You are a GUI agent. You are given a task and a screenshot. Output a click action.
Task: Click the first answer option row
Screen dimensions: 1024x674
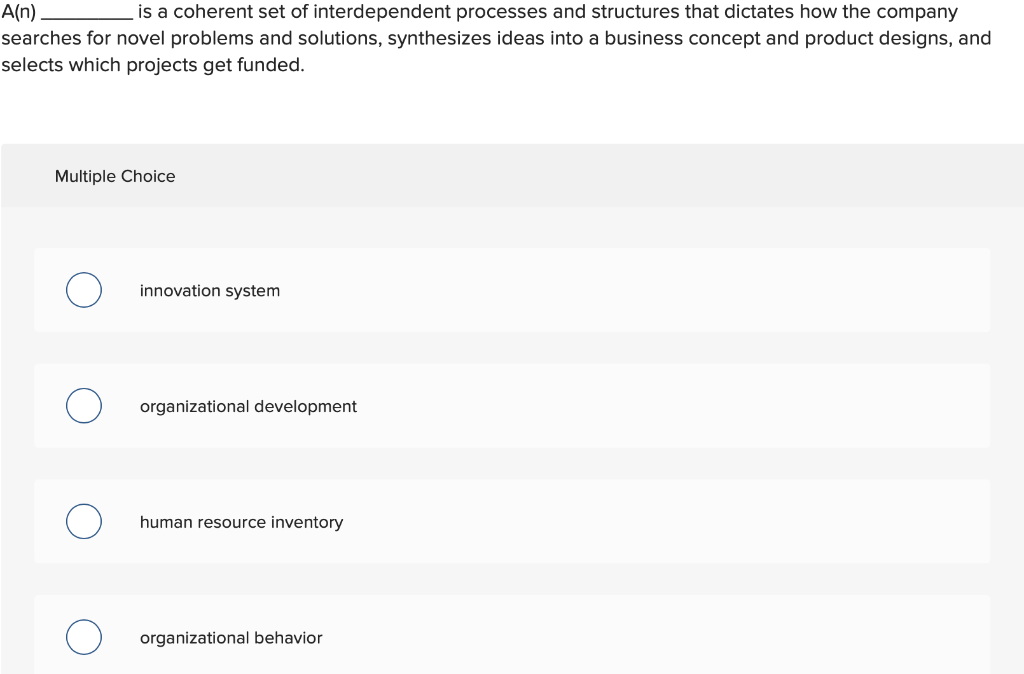click(512, 290)
